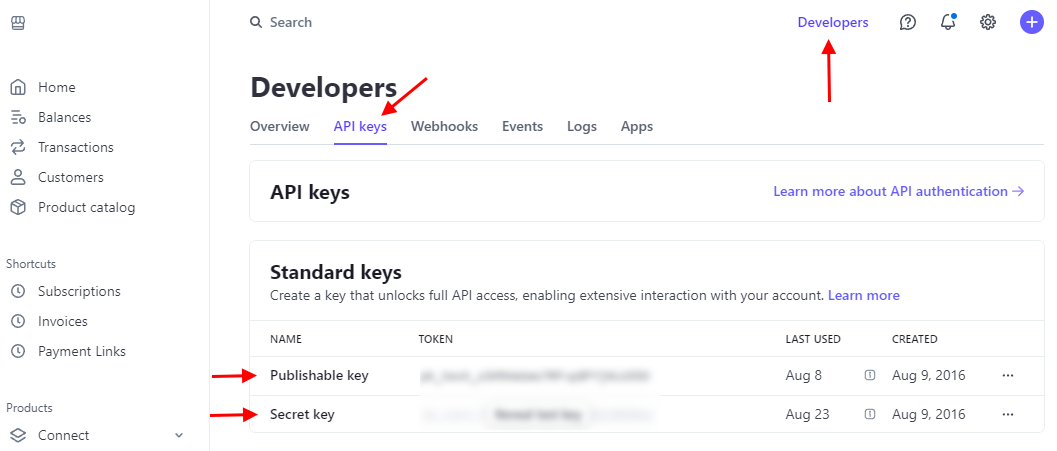1057x451 pixels.
Task: Click the search magnifier icon
Action: [x=255, y=22]
